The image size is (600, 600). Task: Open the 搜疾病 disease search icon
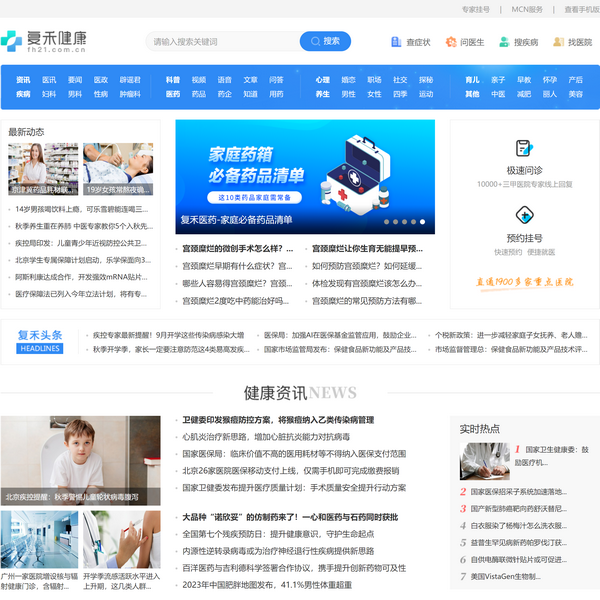point(505,42)
